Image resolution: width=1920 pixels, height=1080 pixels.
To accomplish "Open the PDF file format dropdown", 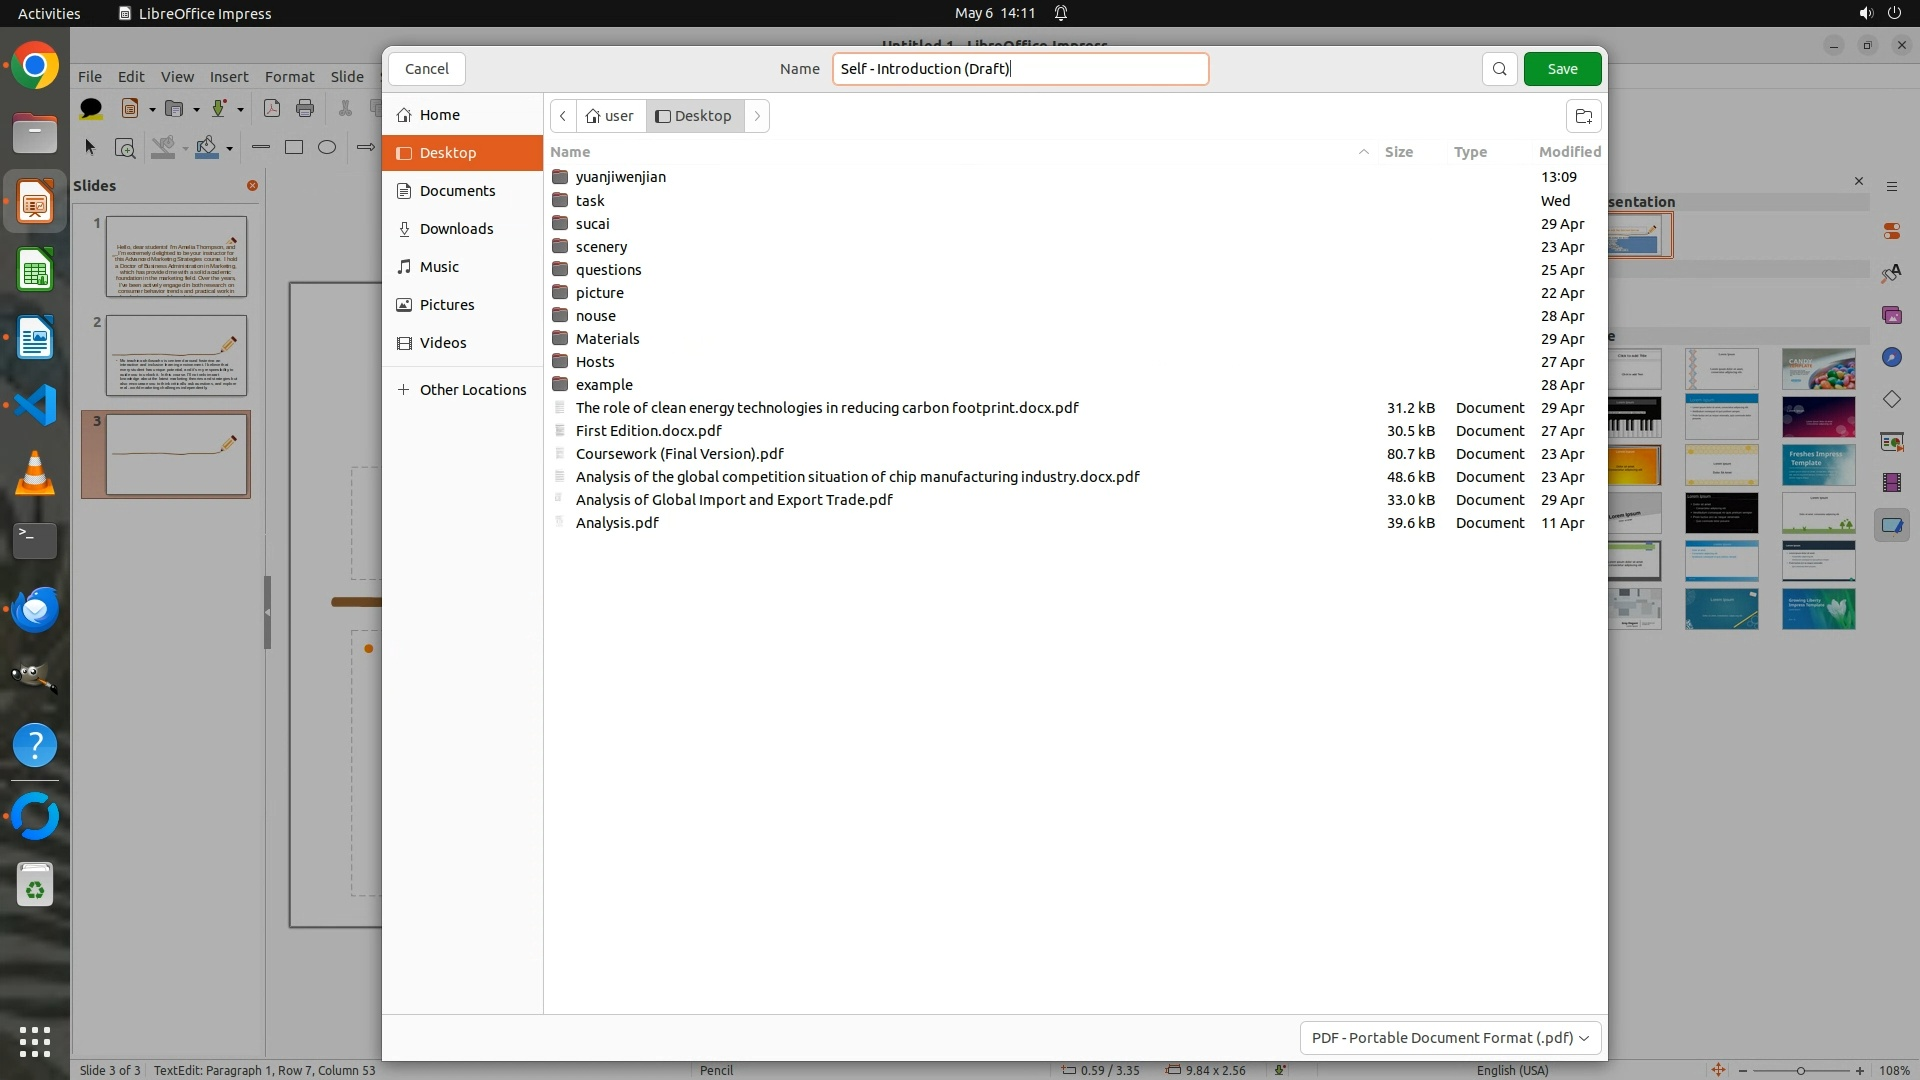I will click(x=1450, y=1038).
